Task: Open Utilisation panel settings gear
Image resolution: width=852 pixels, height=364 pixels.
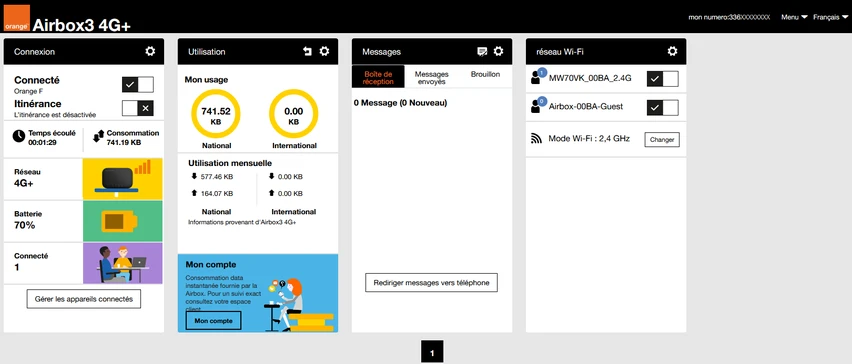Action: coord(324,51)
